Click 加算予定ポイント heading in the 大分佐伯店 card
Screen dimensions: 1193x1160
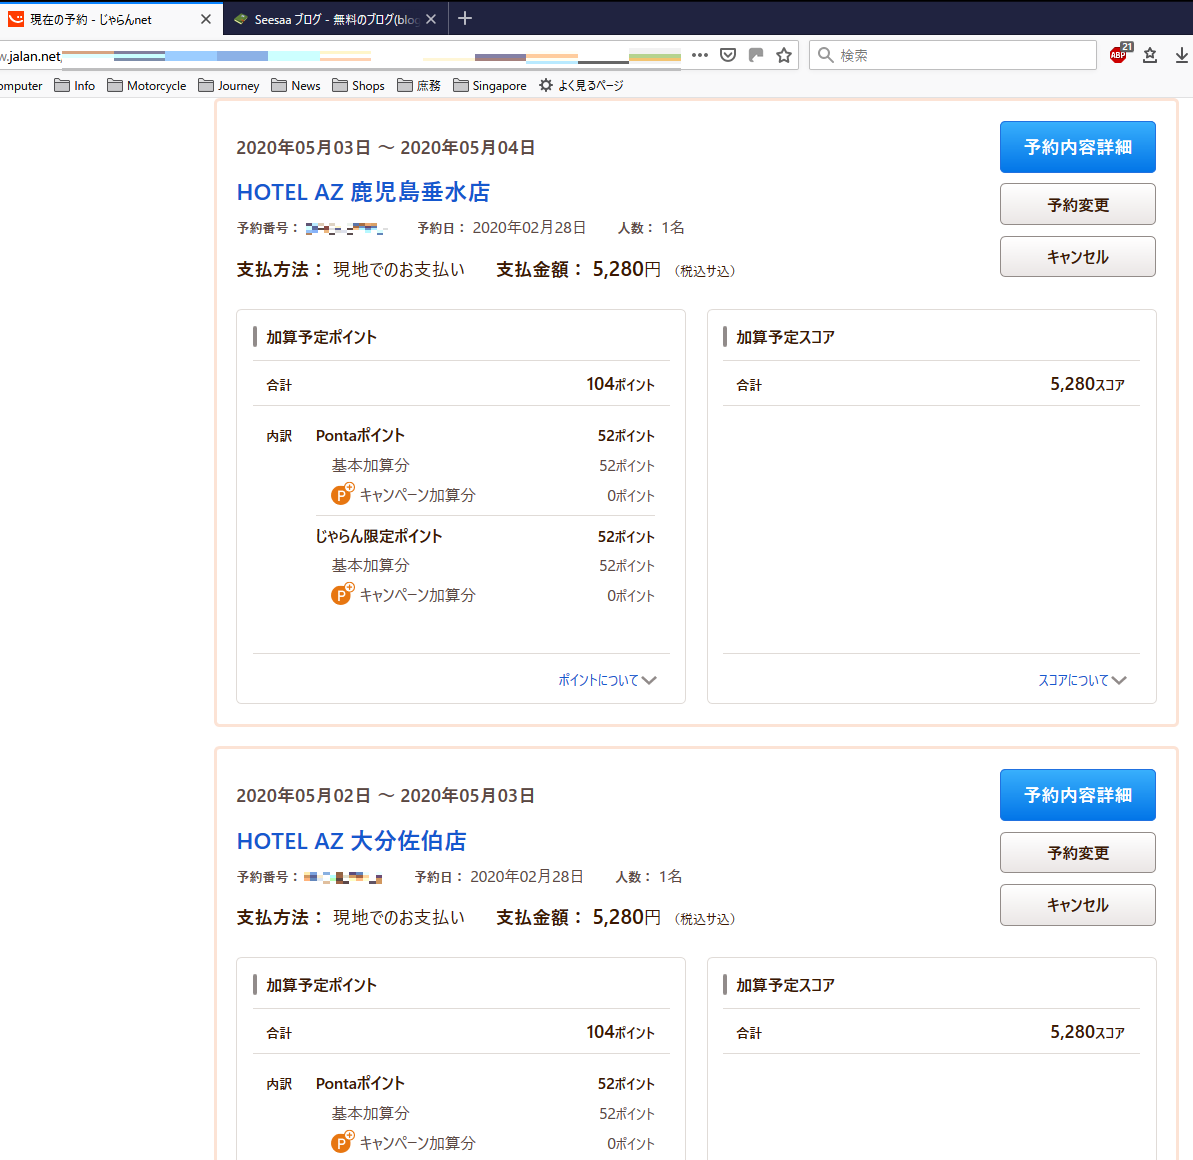click(321, 985)
